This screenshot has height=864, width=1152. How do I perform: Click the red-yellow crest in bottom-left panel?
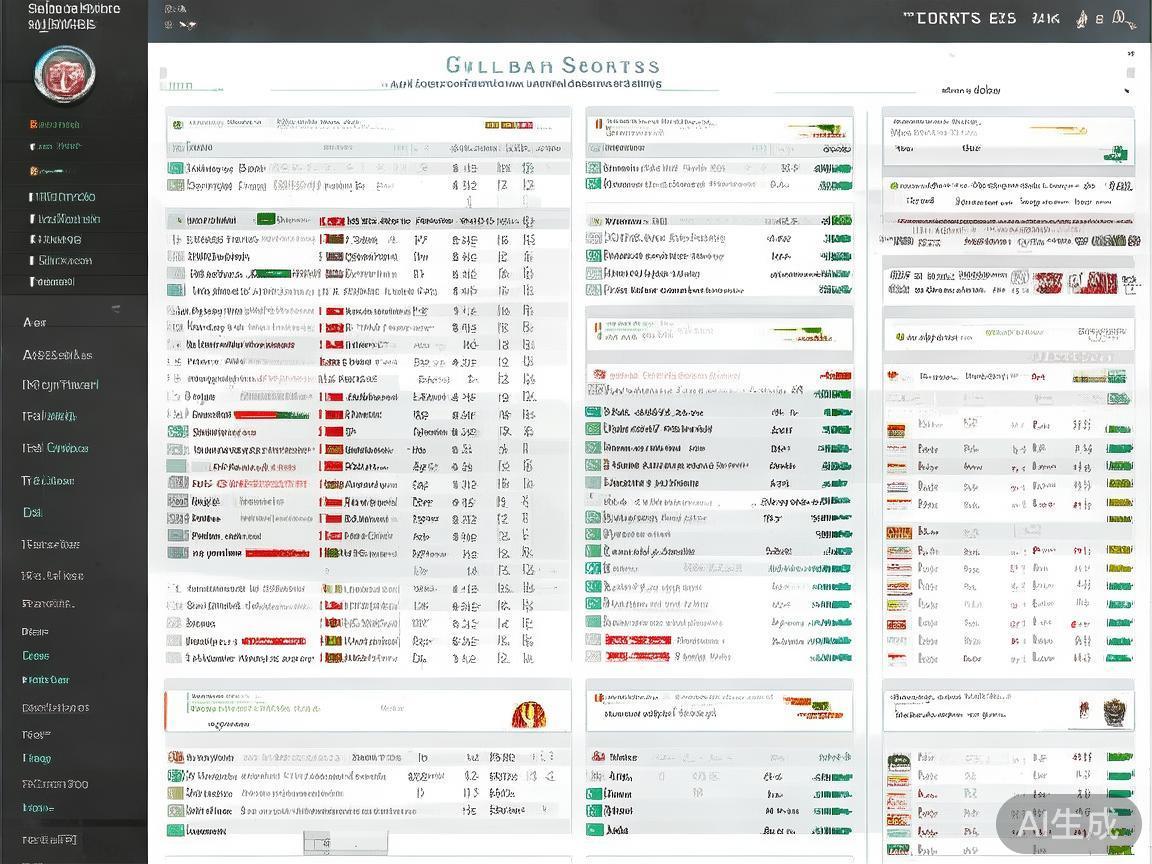tap(527, 714)
